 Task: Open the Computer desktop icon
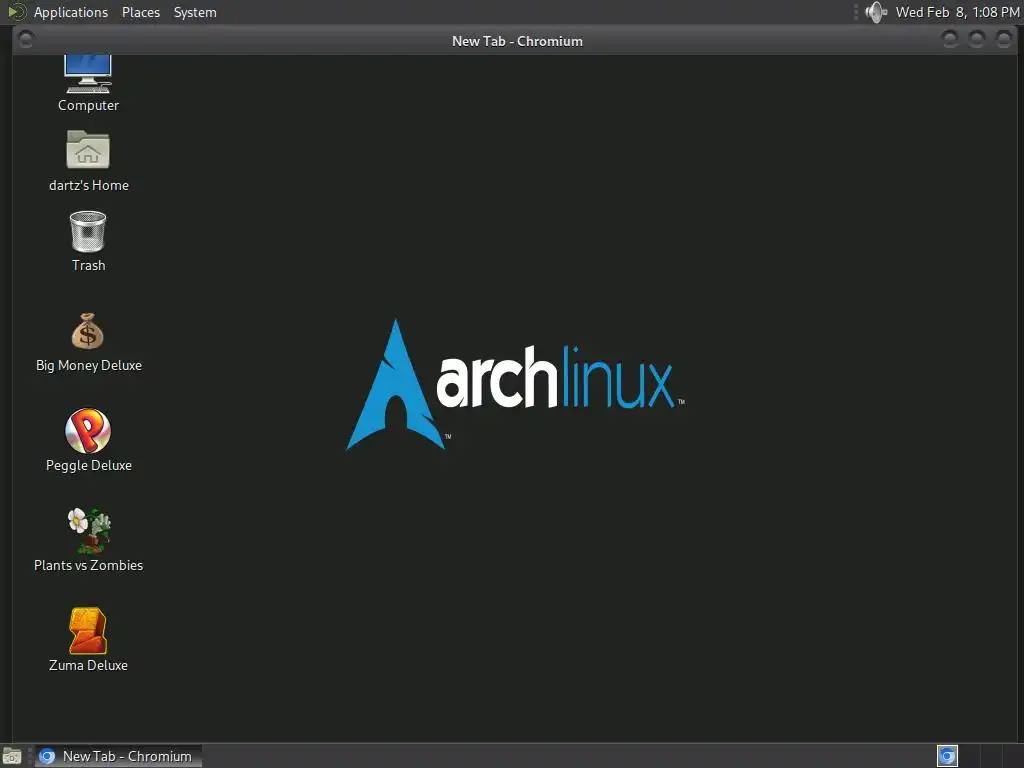(x=88, y=74)
